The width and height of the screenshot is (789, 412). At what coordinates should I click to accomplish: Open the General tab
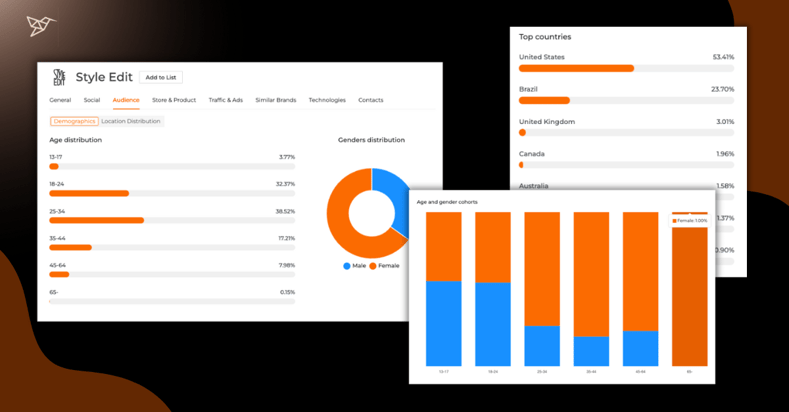(60, 100)
